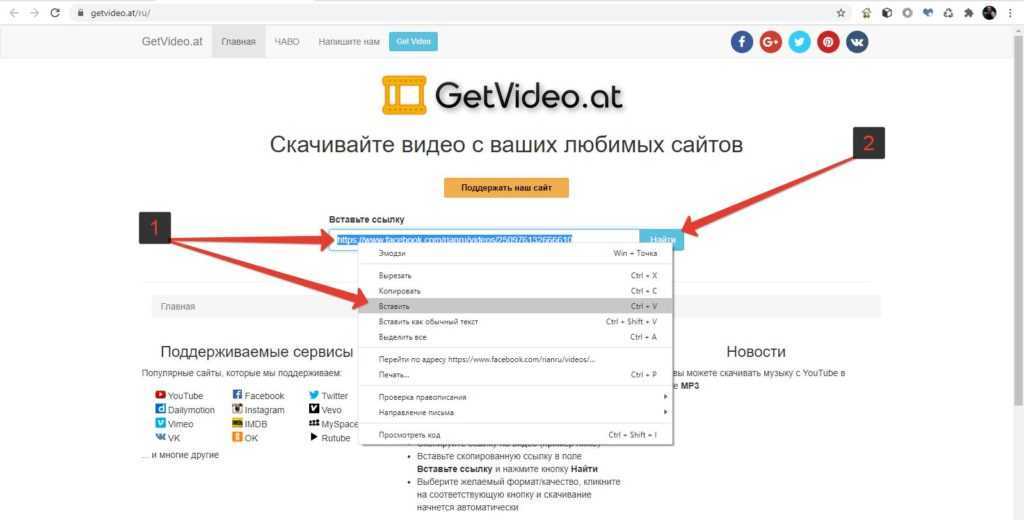1024x520 pixels.
Task: Open the Facebook share icon
Action: point(741,42)
